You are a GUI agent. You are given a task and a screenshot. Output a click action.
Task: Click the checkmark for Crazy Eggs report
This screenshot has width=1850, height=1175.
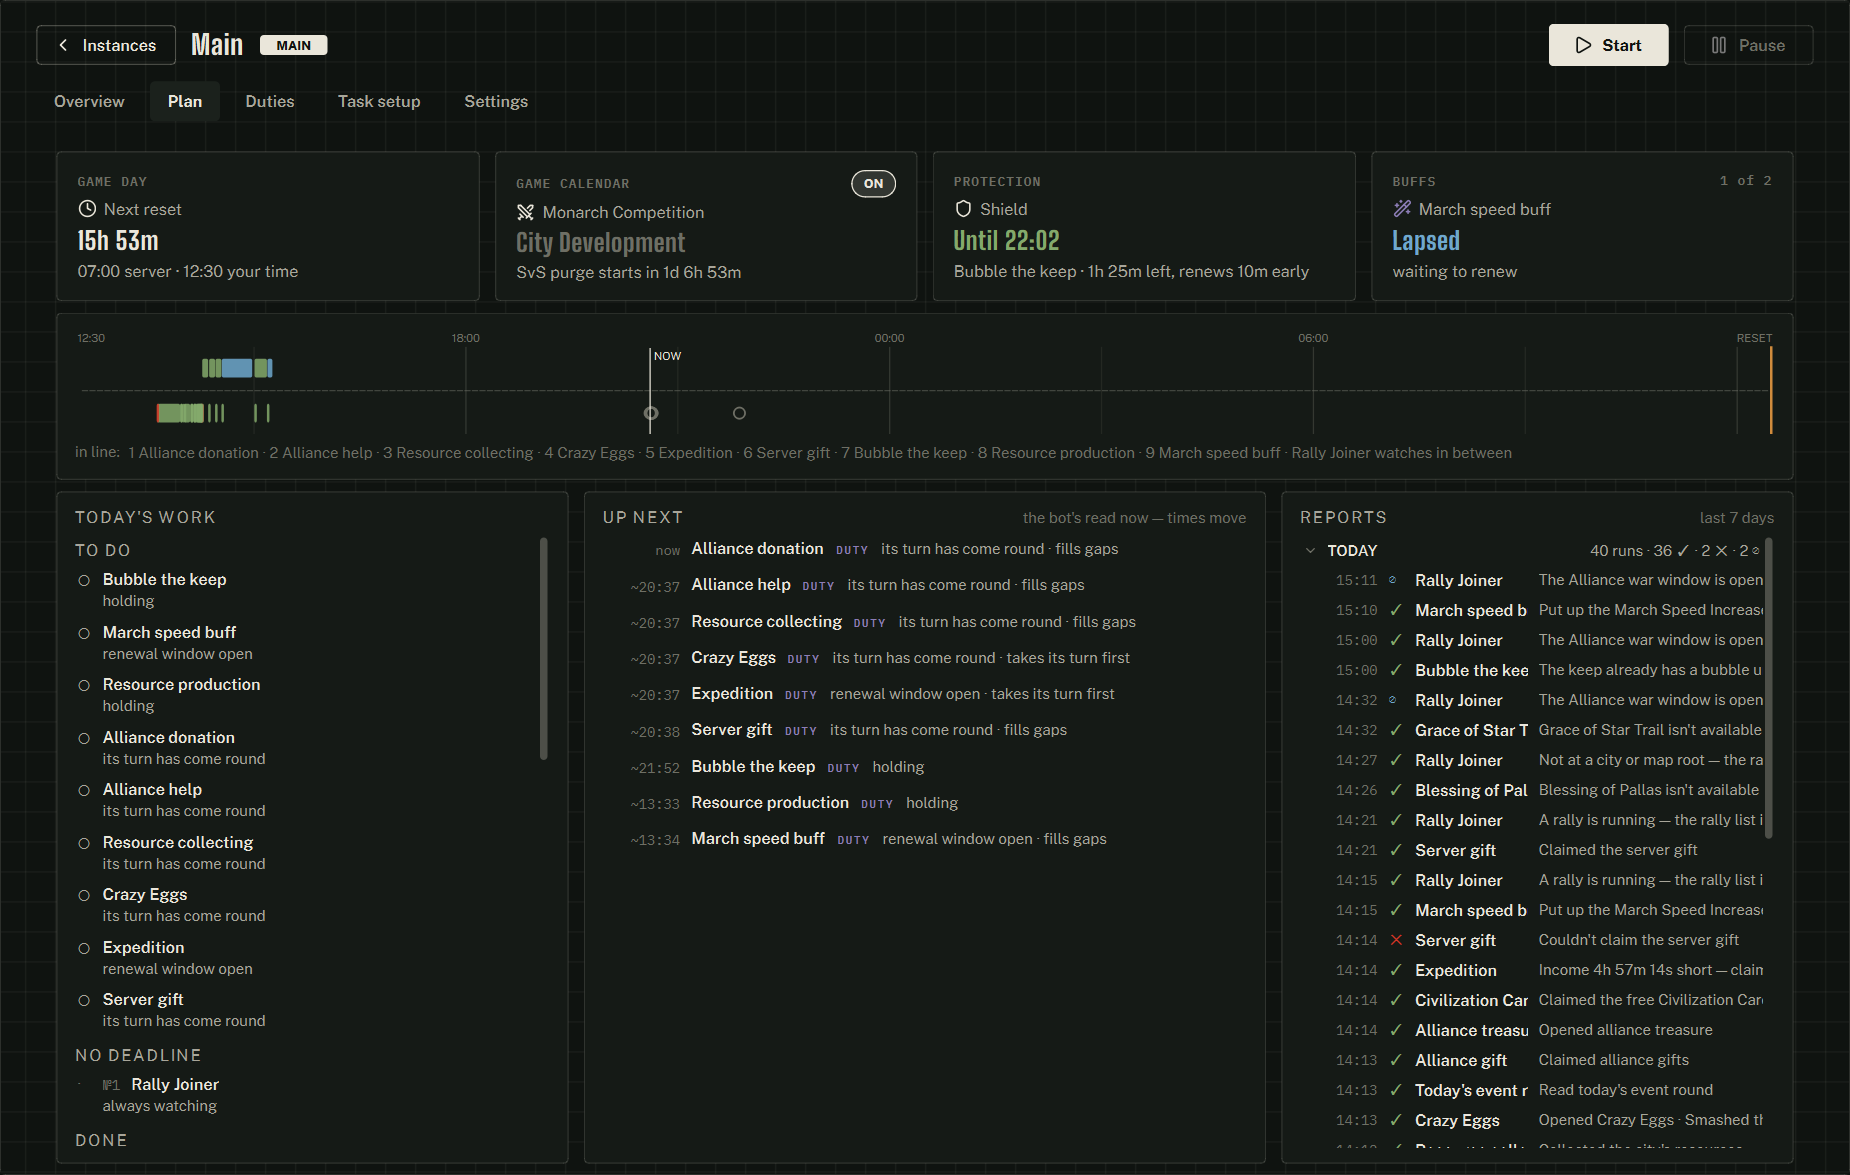[x=1396, y=1120]
